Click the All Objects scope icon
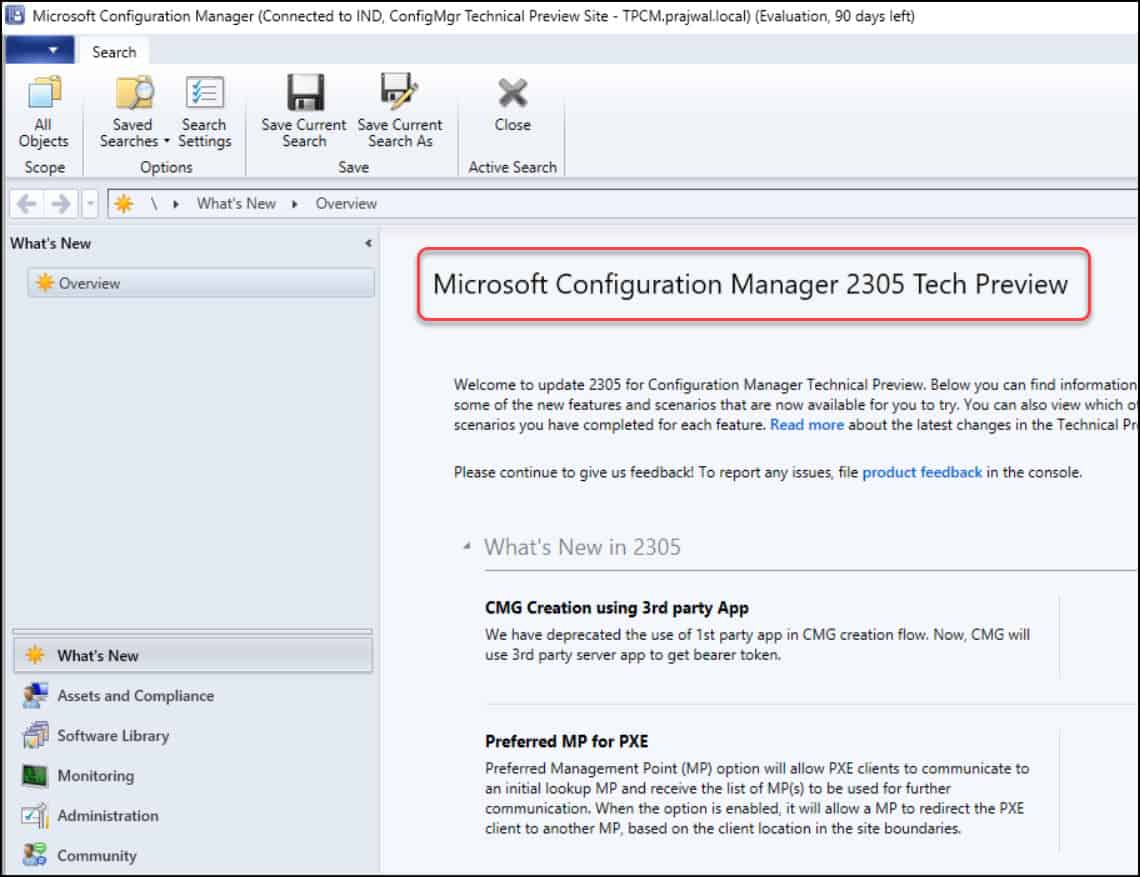Image resolution: width=1140 pixels, height=877 pixels. 44,92
